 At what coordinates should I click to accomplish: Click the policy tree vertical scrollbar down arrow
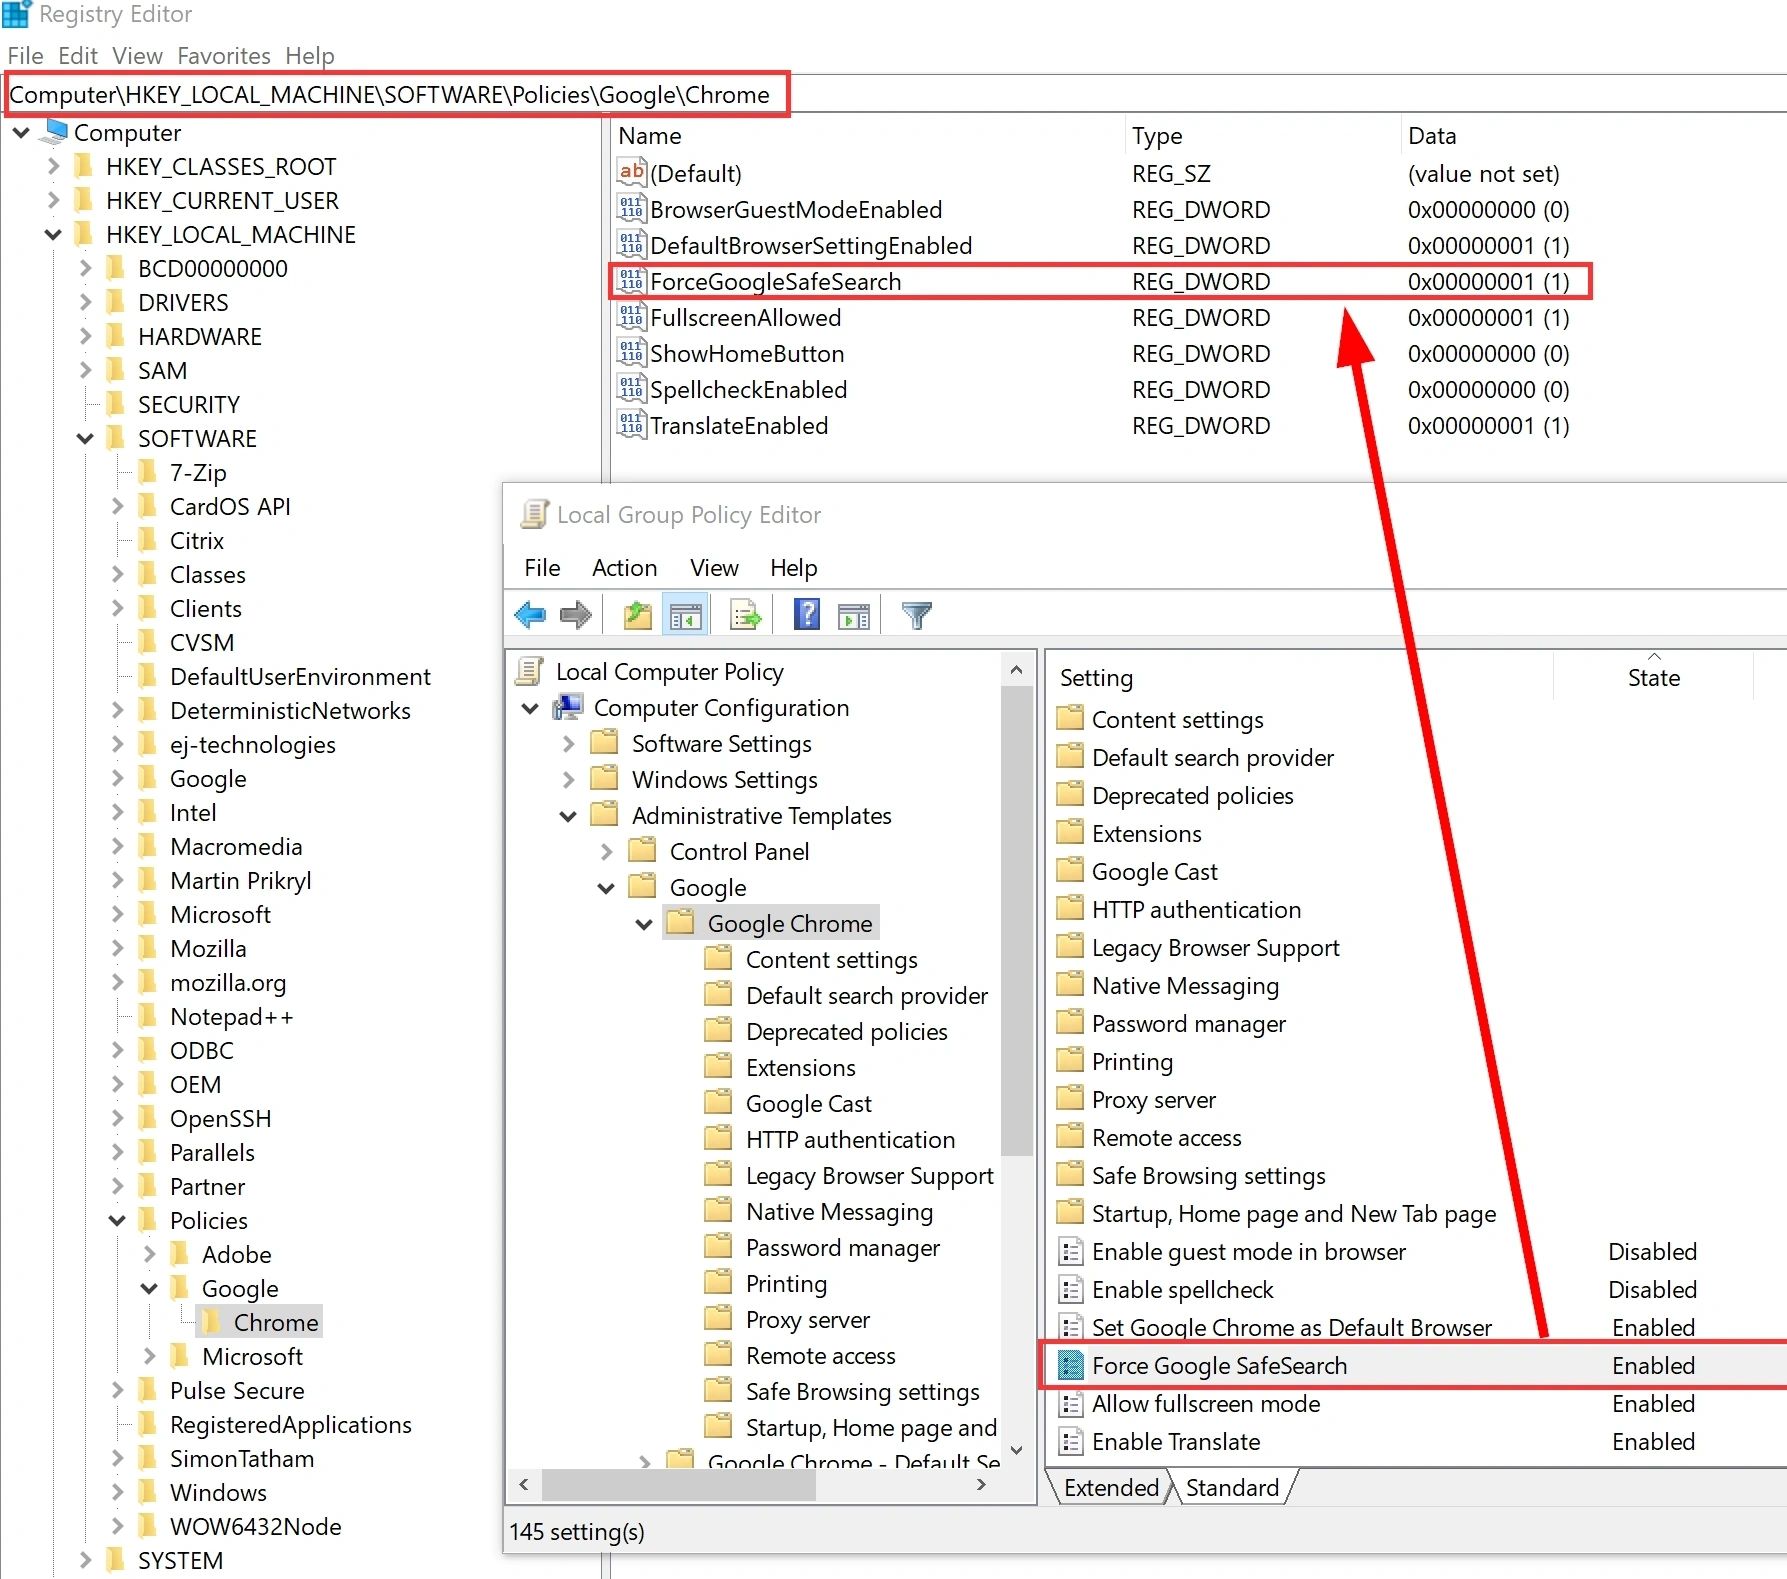click(1017, 1449)
